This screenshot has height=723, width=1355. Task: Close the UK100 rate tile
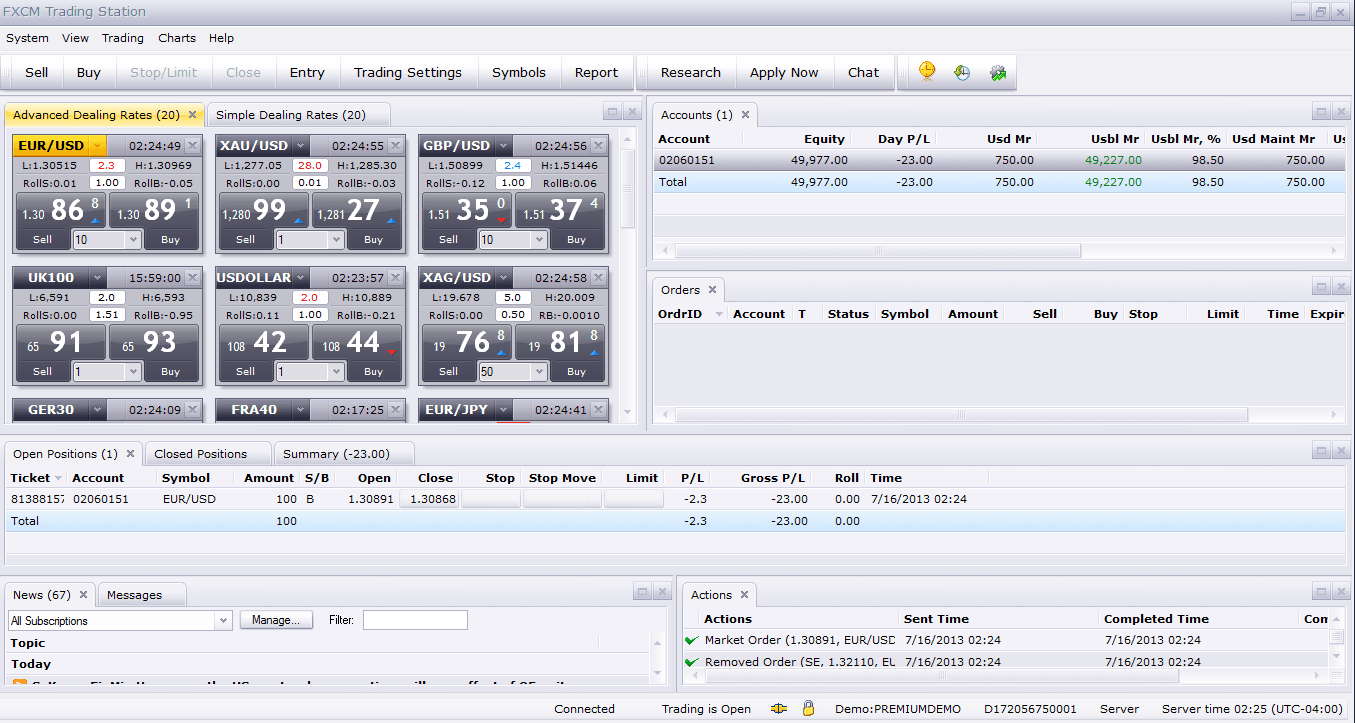[x=193, y=278]
